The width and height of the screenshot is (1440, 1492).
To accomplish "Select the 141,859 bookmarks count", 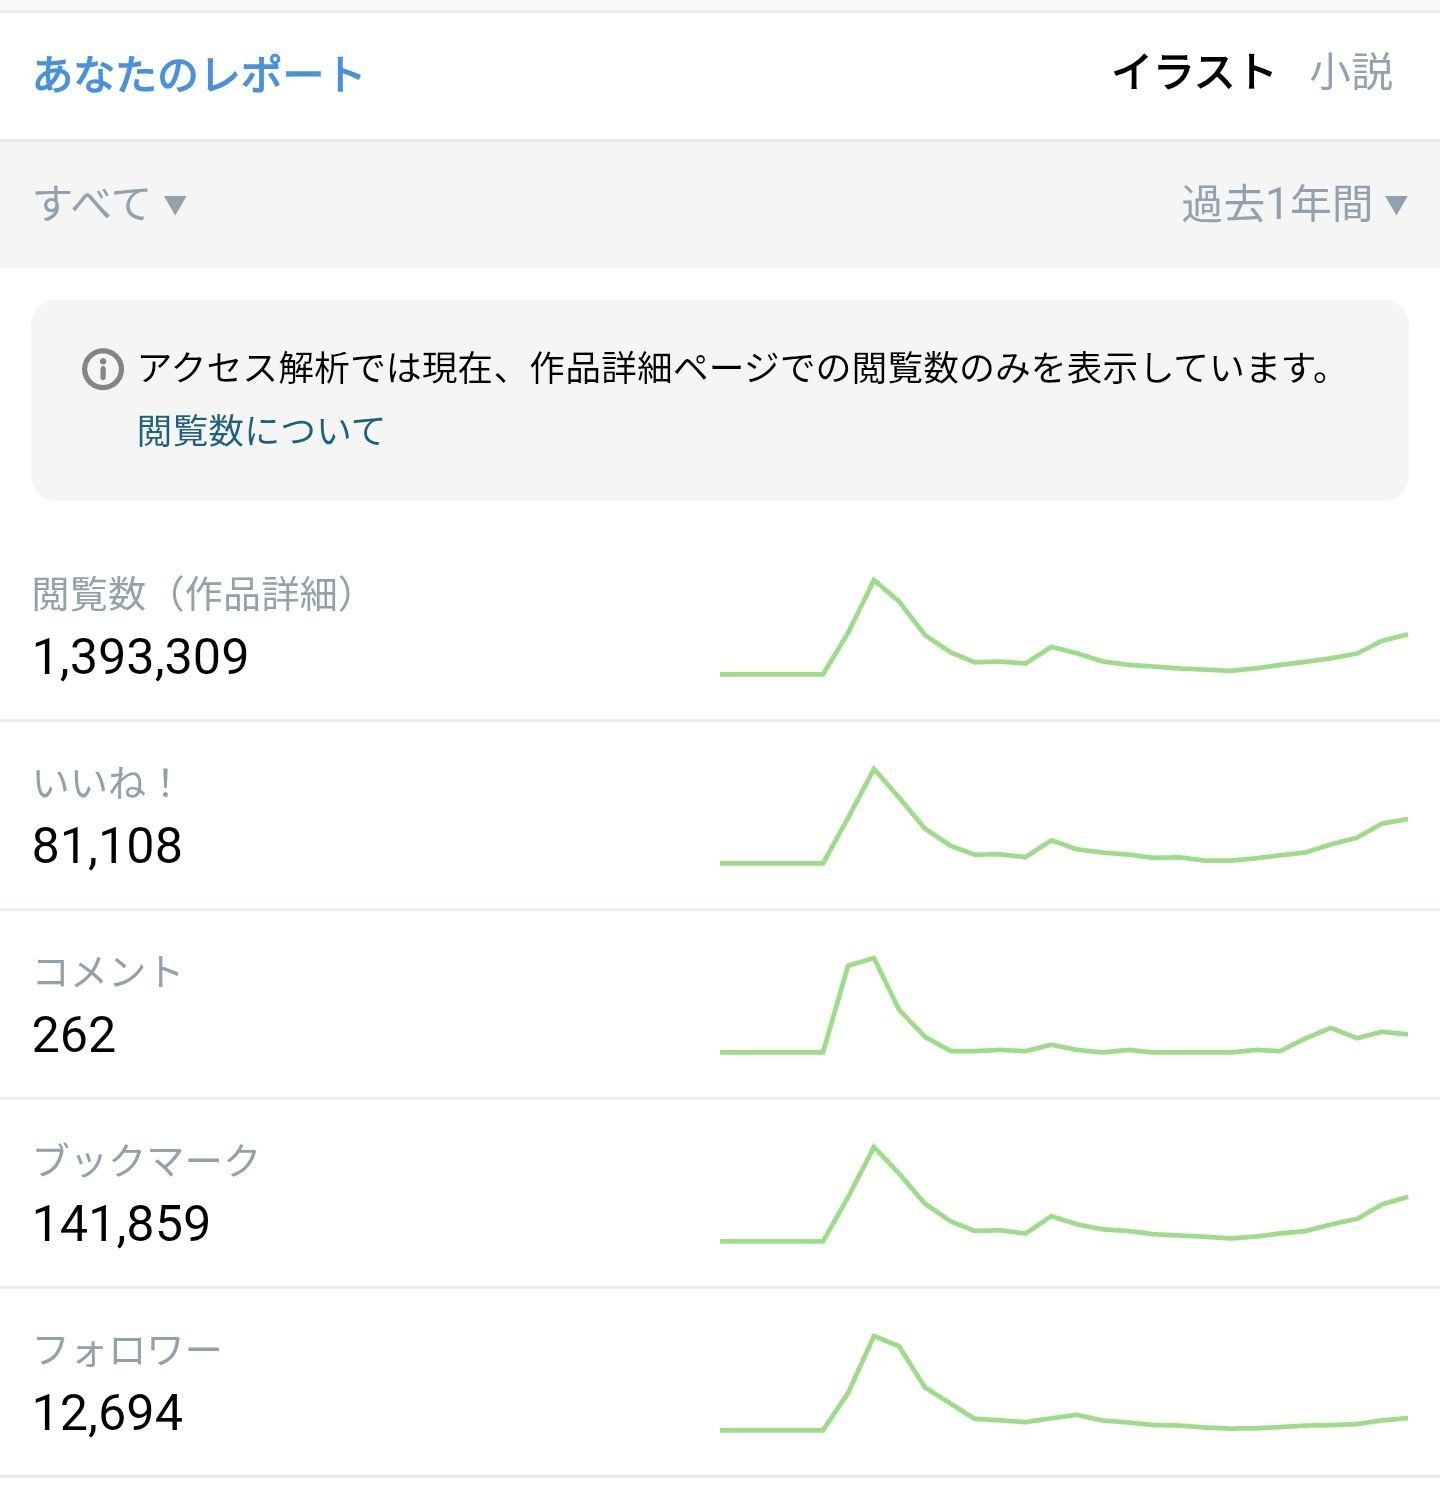I will point(121,1224).
